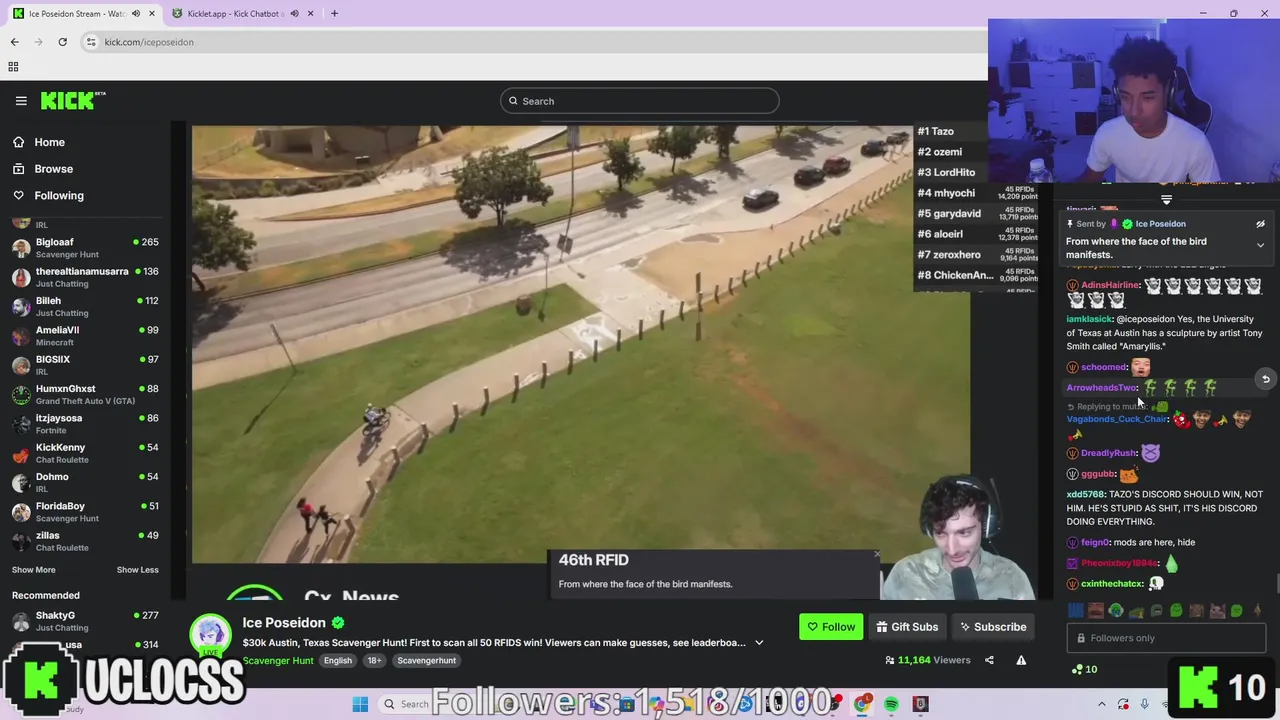Viewport: 1280px width, 720px height.
Task: Click AdinsHairline username in chat
Action: (1110, 285)
